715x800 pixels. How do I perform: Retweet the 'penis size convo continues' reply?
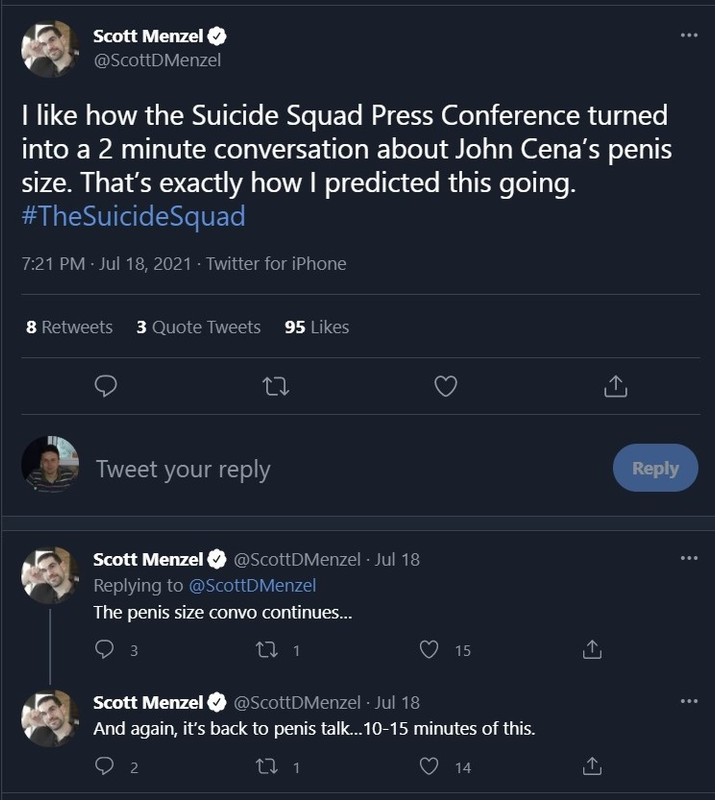pyautogui.click(x=267, y=650)
